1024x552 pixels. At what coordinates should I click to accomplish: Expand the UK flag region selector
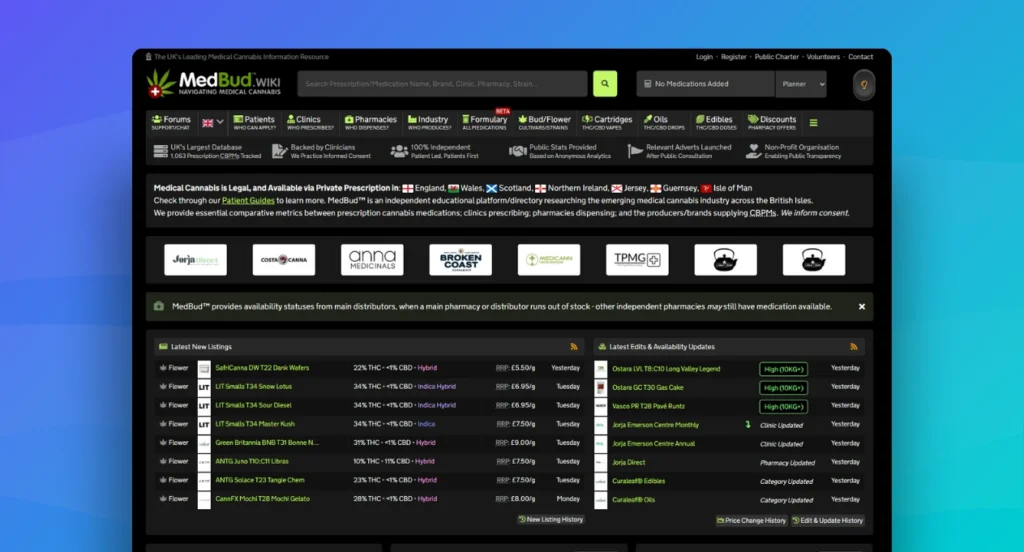point(213,123)
